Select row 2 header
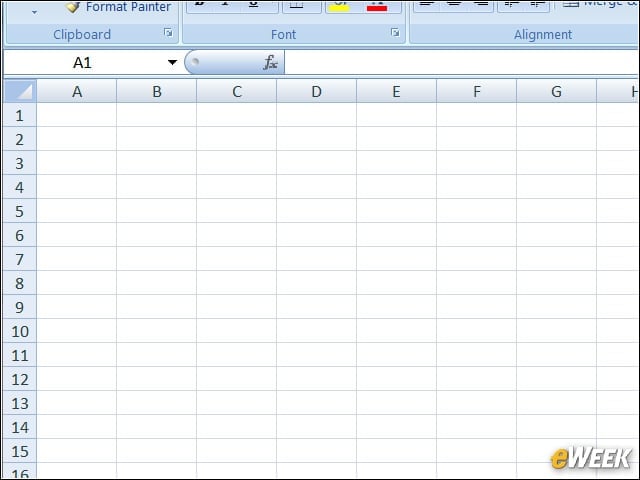The height and width of the screenshot is (480, 640). pyautogui.click(x=20, y=139)
